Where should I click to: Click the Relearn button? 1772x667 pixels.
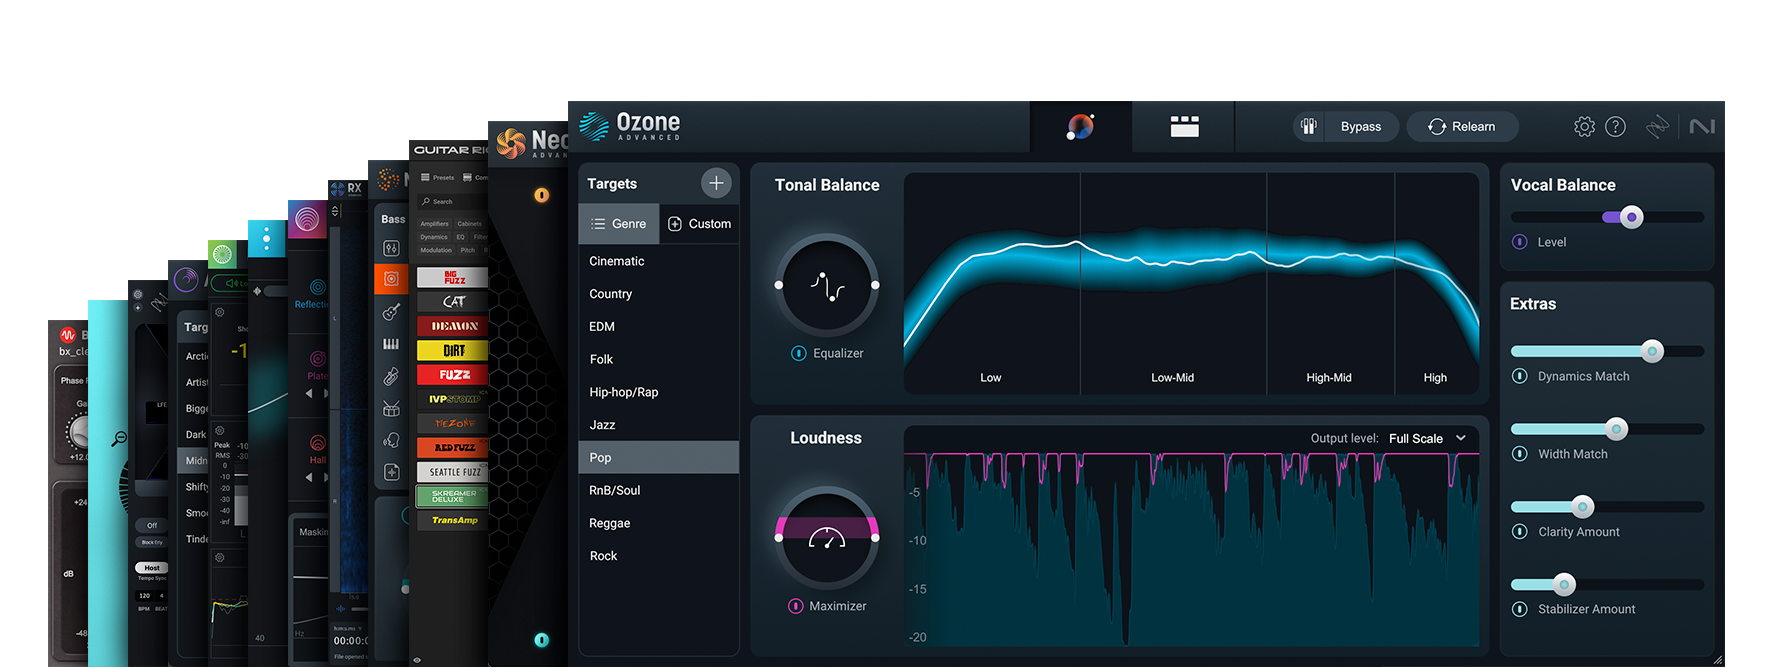(1462, 127)
